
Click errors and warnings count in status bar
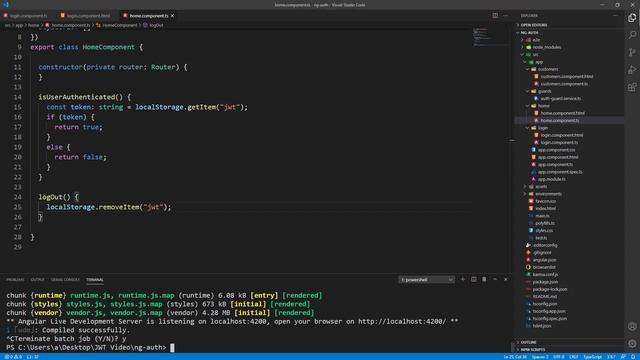[13, 357]
